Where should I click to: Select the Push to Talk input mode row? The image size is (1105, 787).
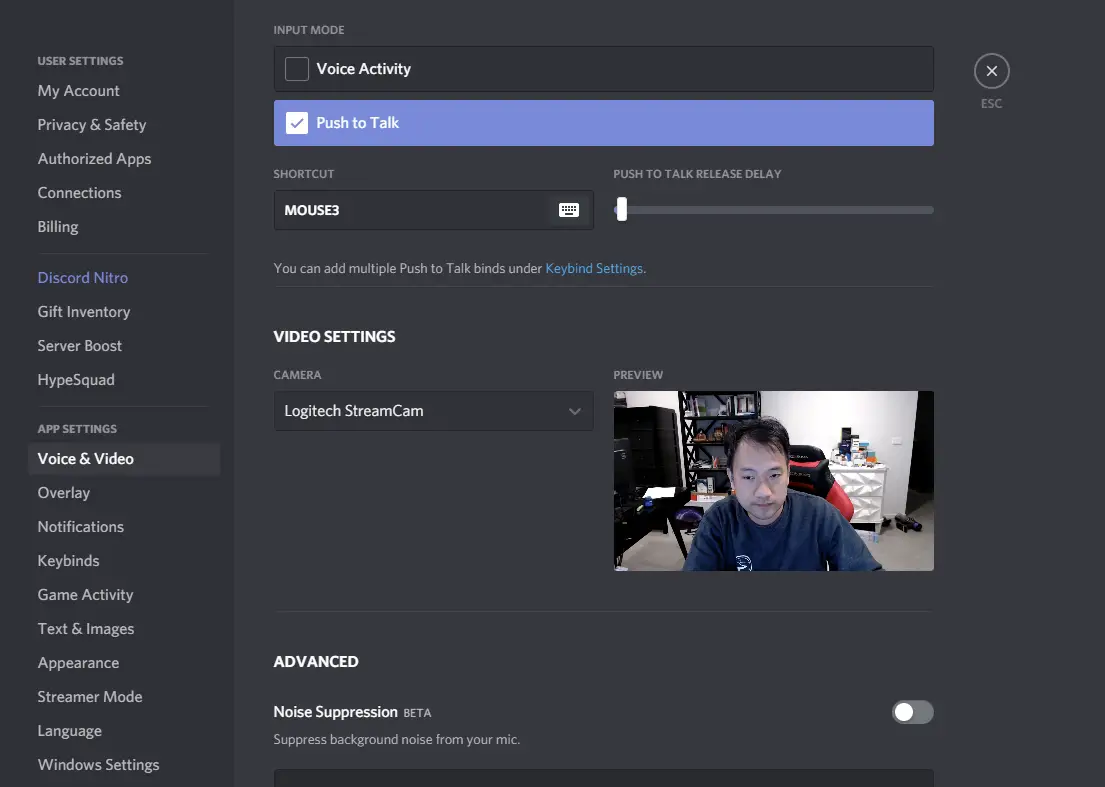604,123
